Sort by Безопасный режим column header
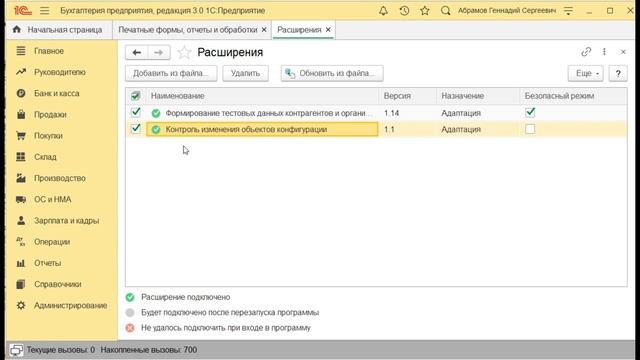The image size is (640, 360). tap(573, 96)
